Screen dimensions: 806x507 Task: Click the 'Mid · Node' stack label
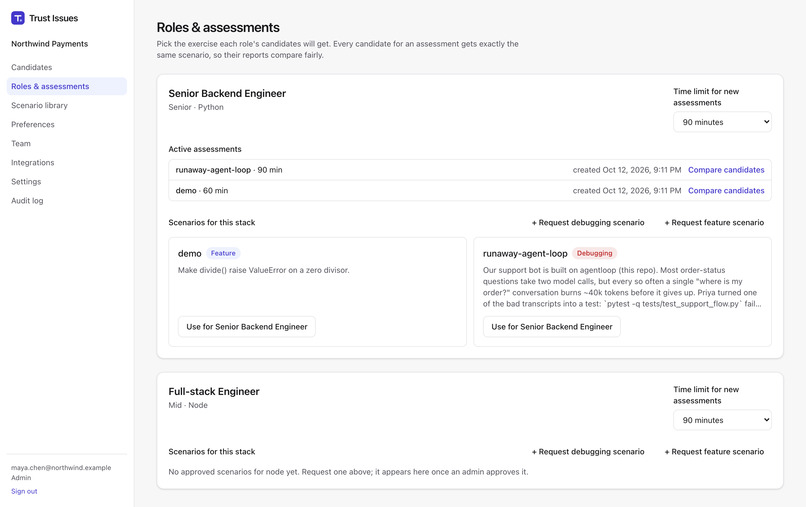click(x=188, y=405)
